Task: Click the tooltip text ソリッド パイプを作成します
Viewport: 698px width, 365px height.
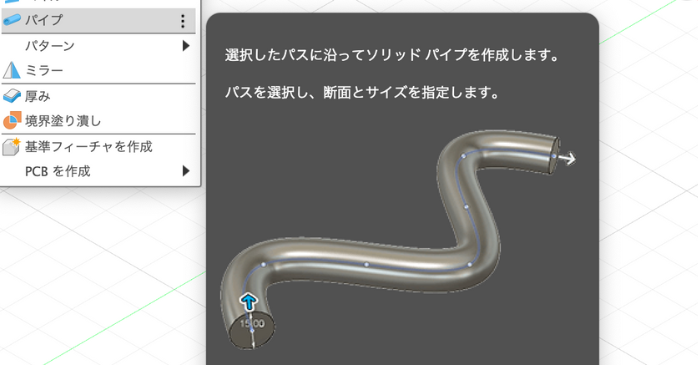Action: point(462,55)
